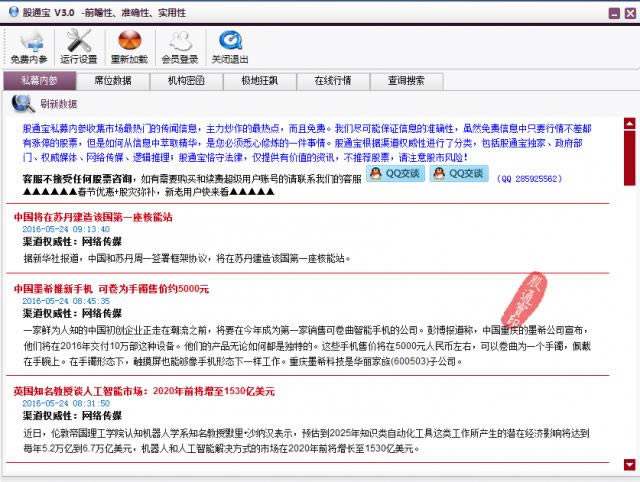The height and width of the screenshot is (482, 640).
Task: Click the first QQ交谈 chat button
Action: [x=395, y=174]
